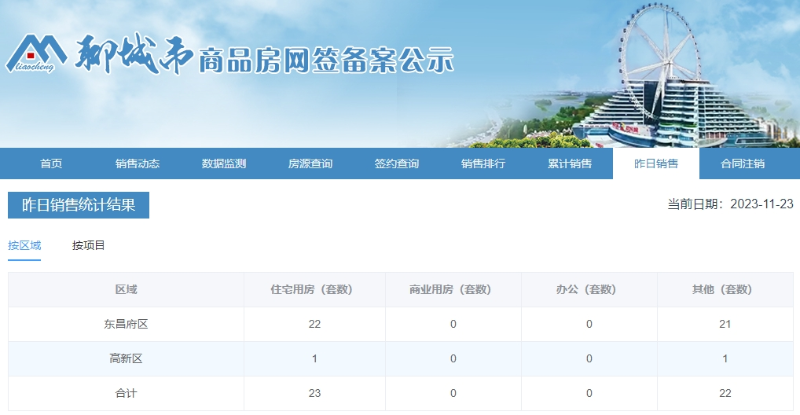
Task: Select the 东昌府区 row label
Action: [x=126, y=324]
